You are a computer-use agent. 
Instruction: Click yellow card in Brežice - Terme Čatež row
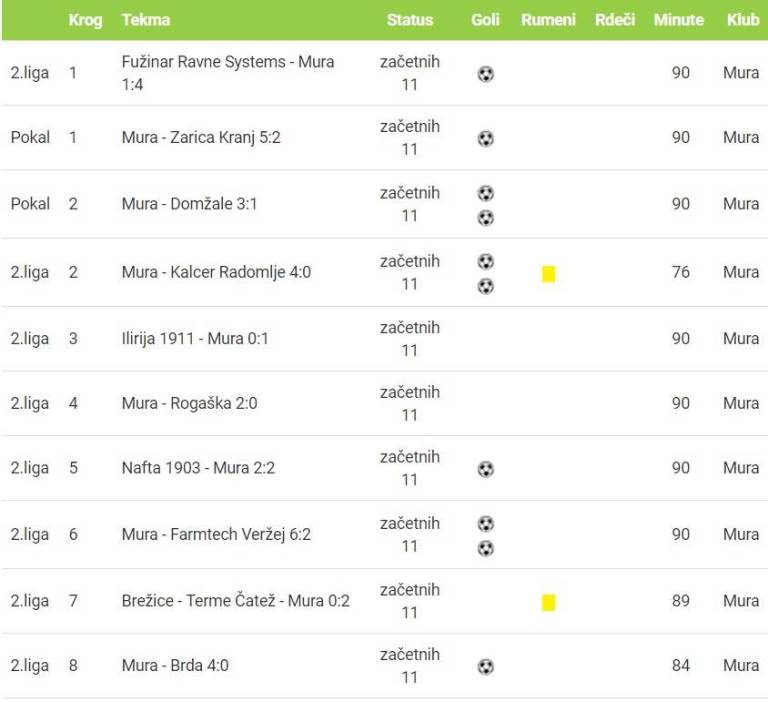coord(548,602)
